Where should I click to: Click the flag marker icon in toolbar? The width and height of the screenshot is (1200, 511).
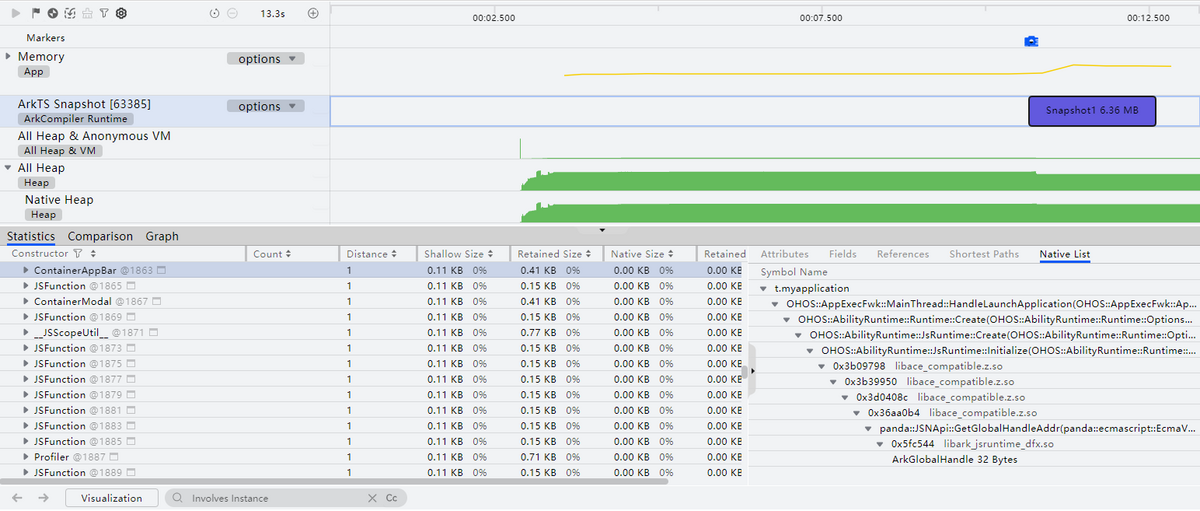point(36,13)
